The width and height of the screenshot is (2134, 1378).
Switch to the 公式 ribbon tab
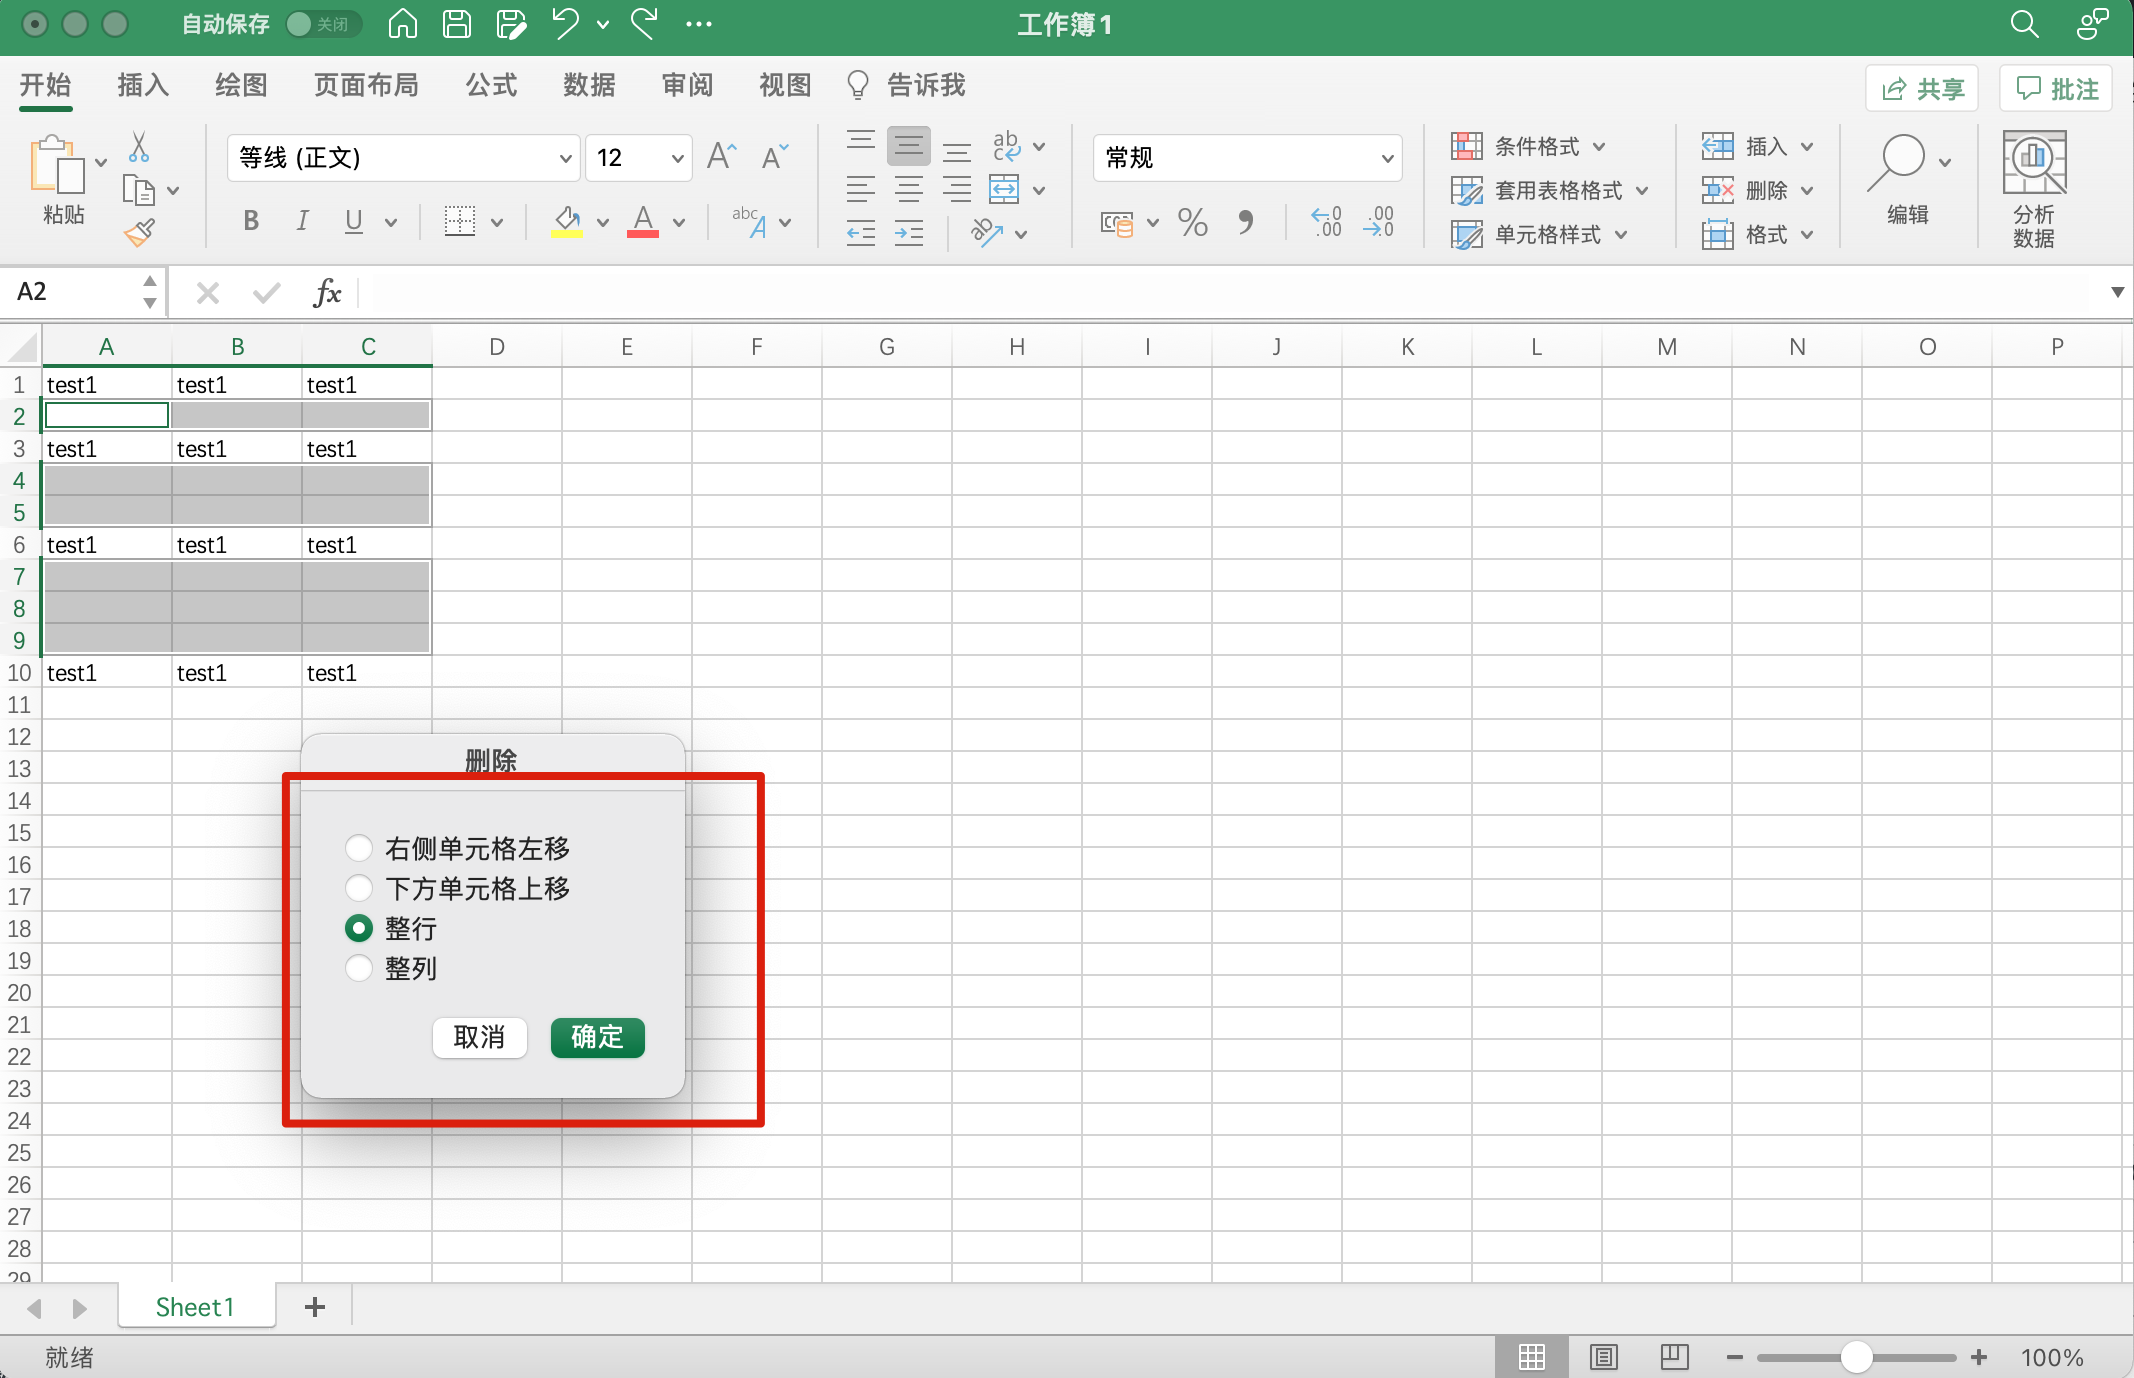tap(490, 85)
